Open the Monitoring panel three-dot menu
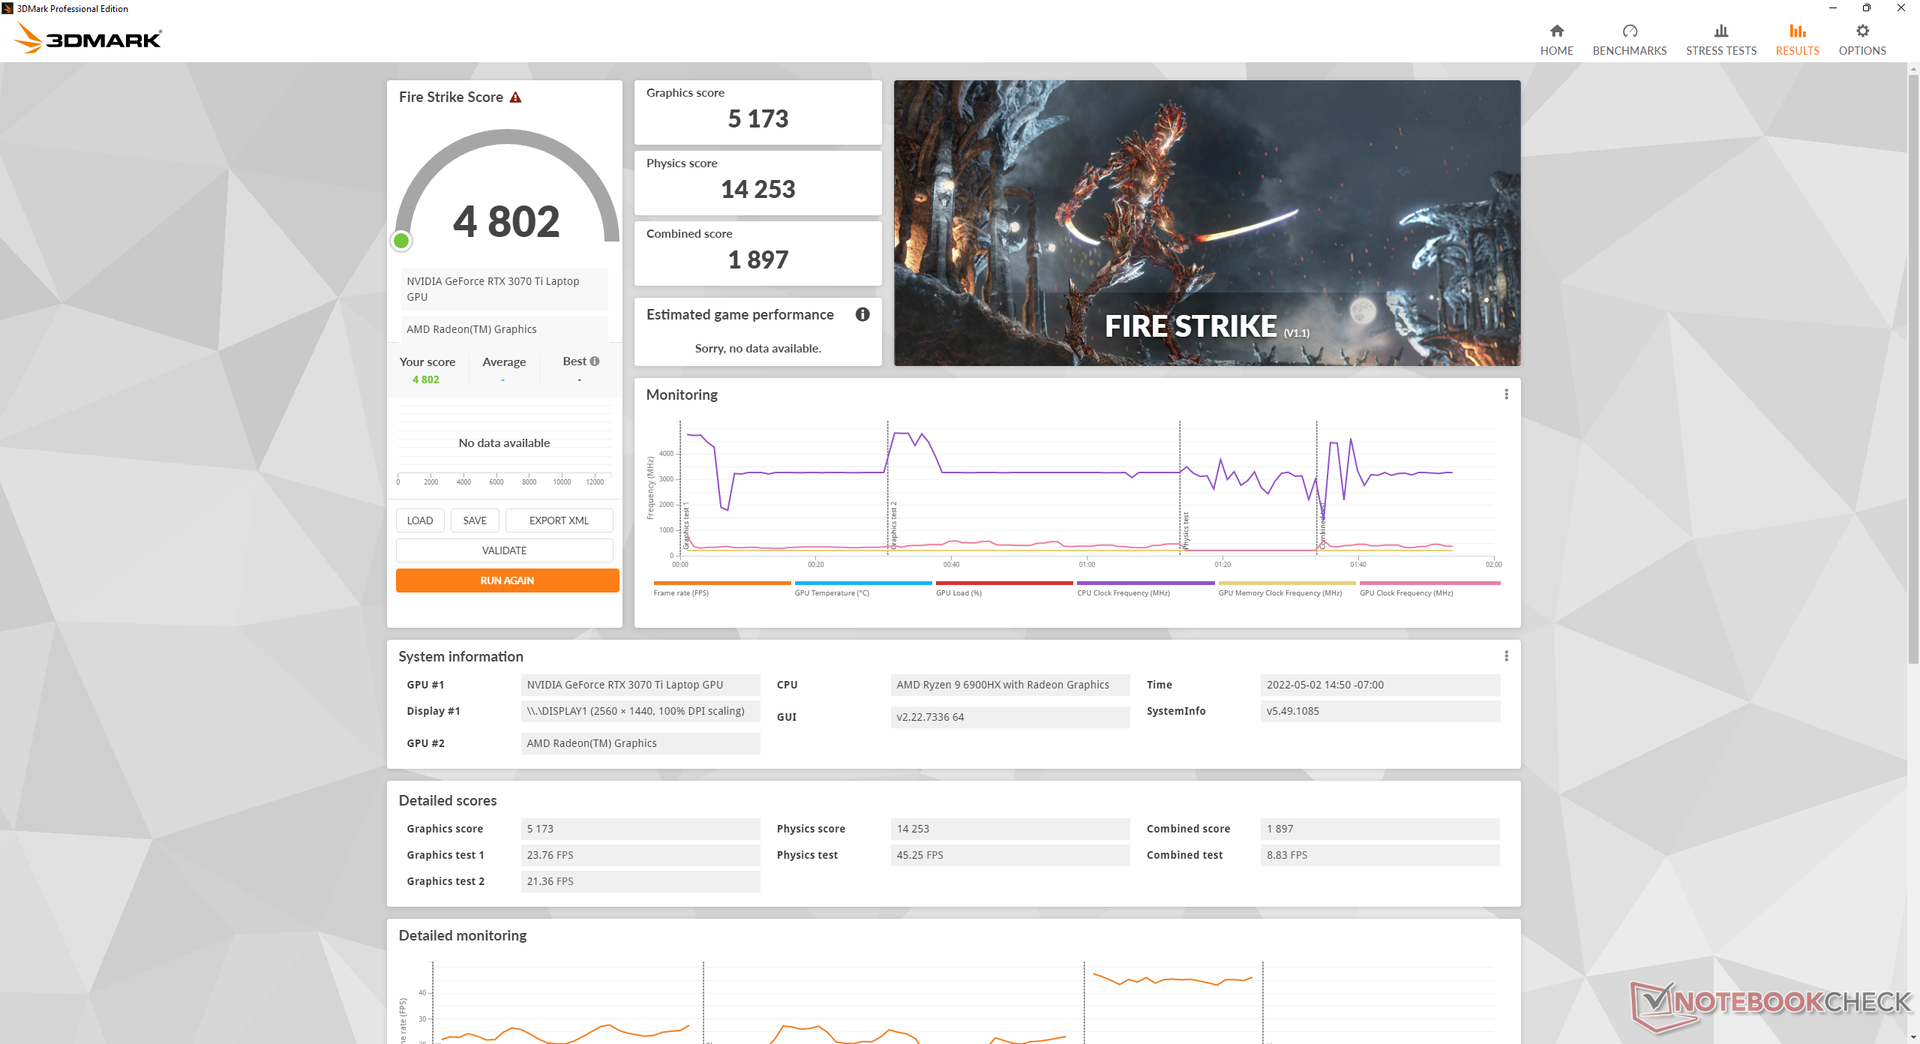This screenshot has width=1920, height=1044. click(x=1506, y=394)
